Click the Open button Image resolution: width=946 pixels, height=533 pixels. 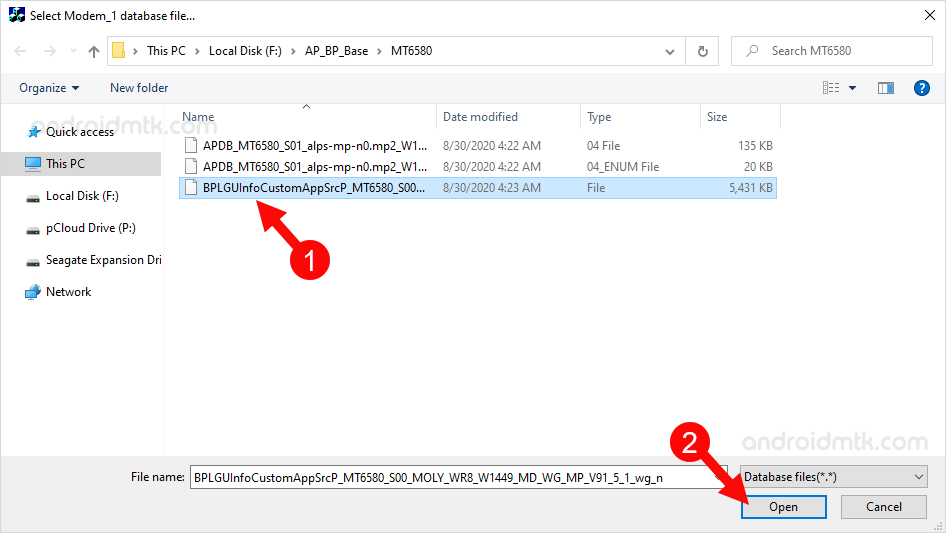[784, 507]
